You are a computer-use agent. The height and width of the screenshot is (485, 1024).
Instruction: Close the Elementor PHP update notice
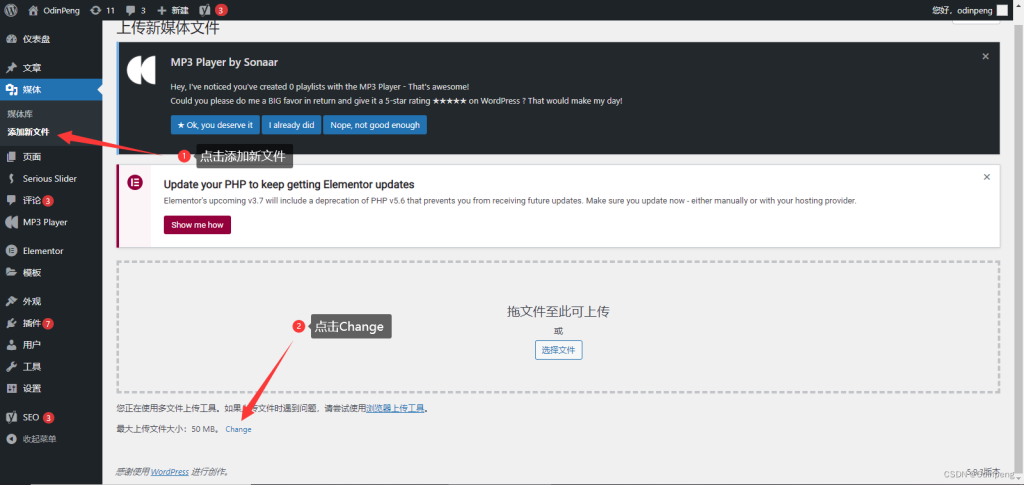986,177
